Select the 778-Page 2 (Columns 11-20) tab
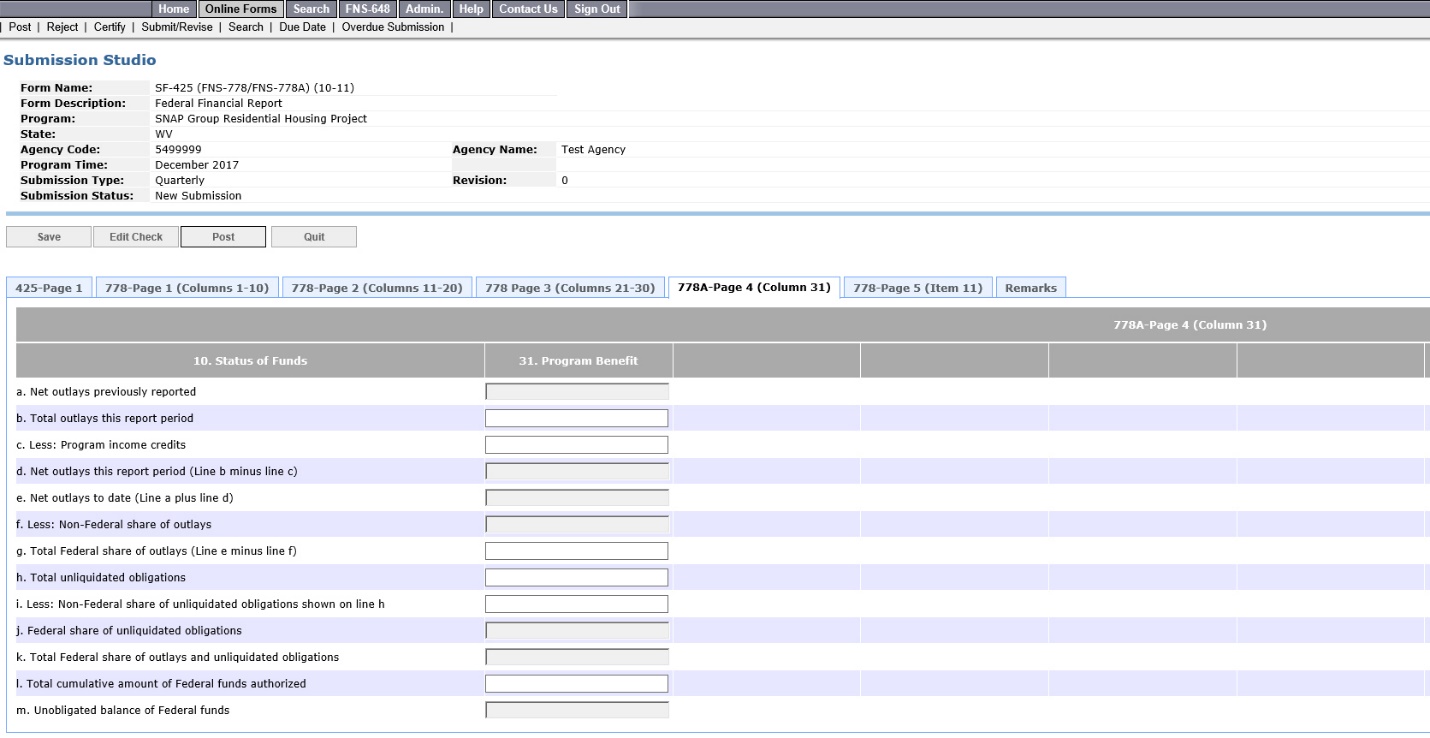1430x738 pixels. (376, 288)
